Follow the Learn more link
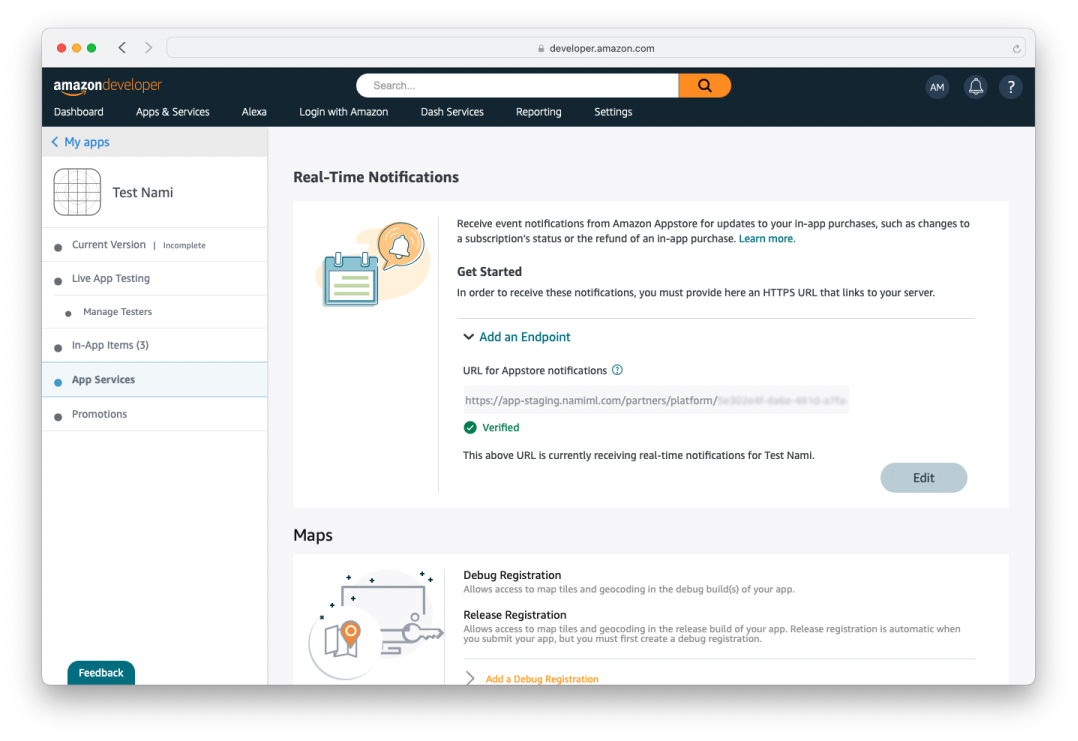The height and width of the screenshot is (741, 1078). (x=767, y=239)
